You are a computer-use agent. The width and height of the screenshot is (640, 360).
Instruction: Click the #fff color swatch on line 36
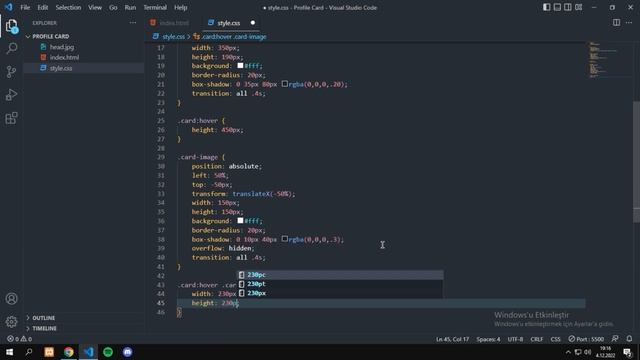240,221
